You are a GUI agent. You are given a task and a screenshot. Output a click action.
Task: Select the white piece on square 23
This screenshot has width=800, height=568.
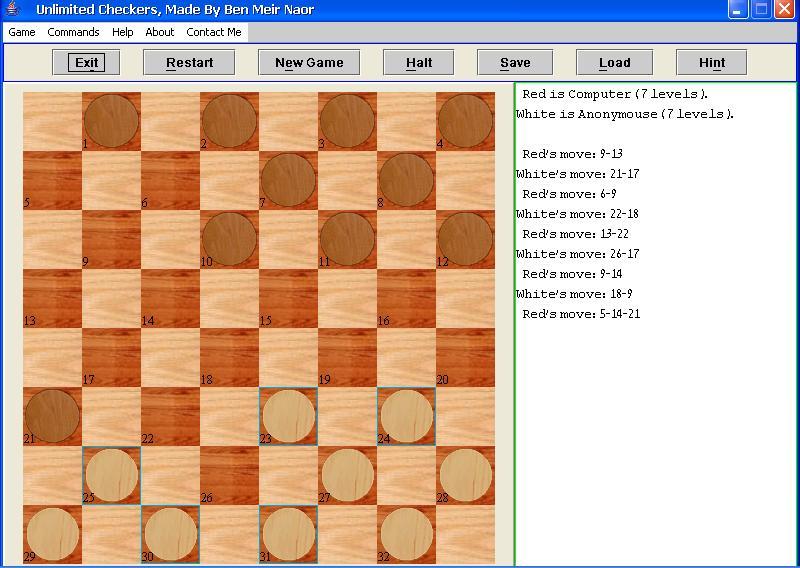point(288,416)
